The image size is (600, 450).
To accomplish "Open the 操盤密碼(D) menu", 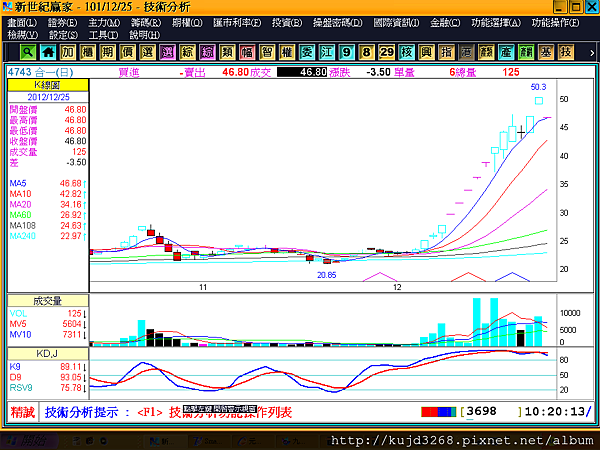I will [x=338, y=23].
